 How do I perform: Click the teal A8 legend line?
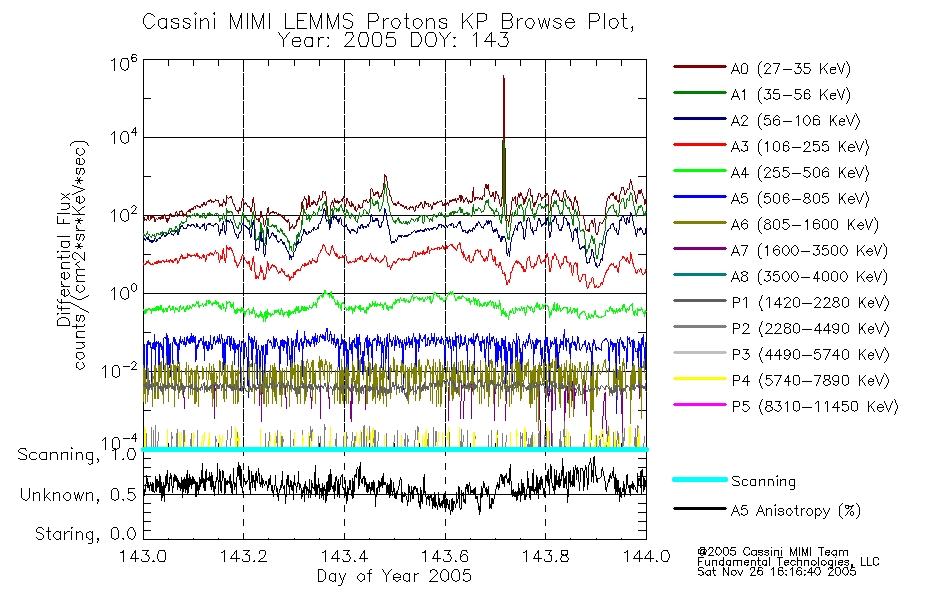[699, 275]
